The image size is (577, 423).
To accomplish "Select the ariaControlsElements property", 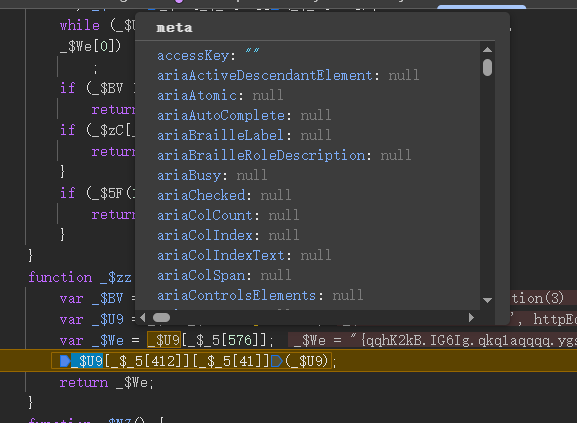I will pyautogui.click(x=260, y=295).
